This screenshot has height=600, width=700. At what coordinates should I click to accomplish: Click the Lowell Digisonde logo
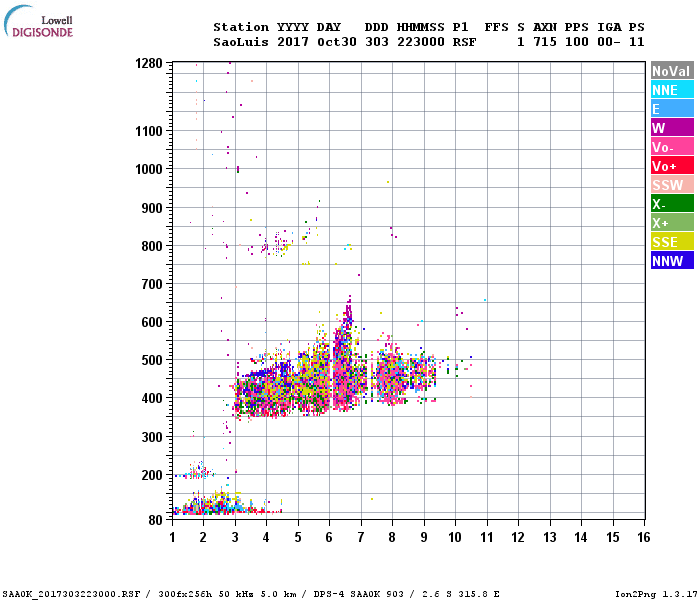click(38, 21)
